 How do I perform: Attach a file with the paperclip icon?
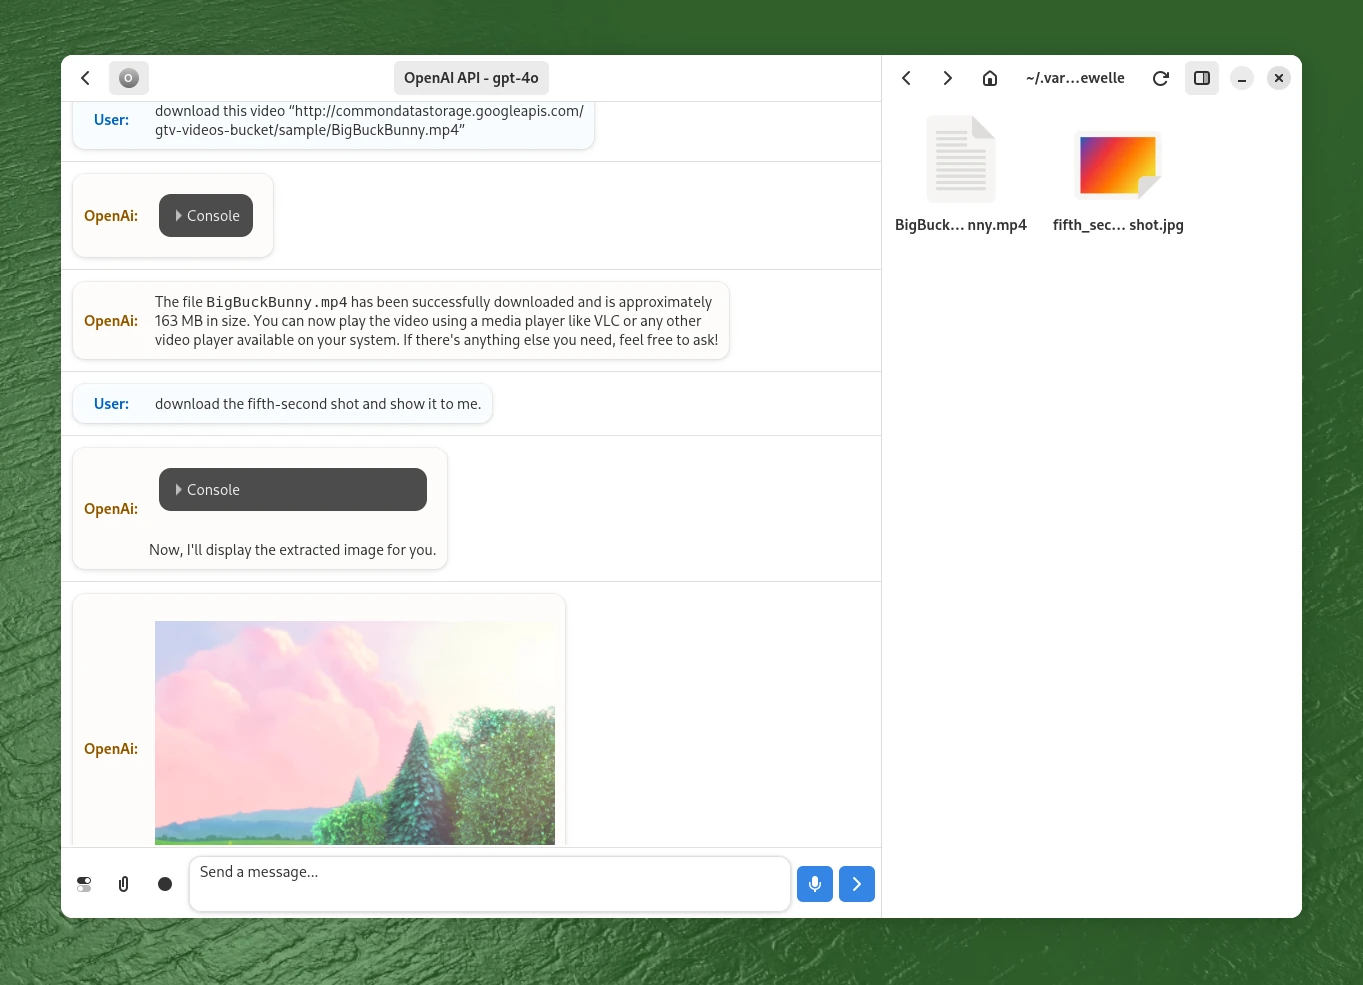pos(123,884)
